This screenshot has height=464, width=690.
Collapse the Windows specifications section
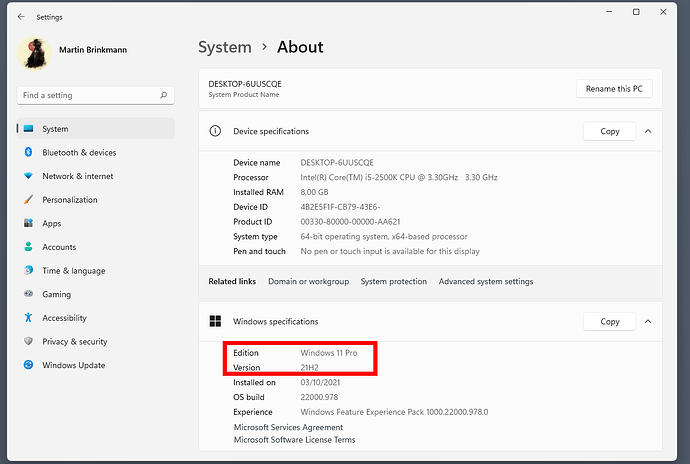[648, 321]
